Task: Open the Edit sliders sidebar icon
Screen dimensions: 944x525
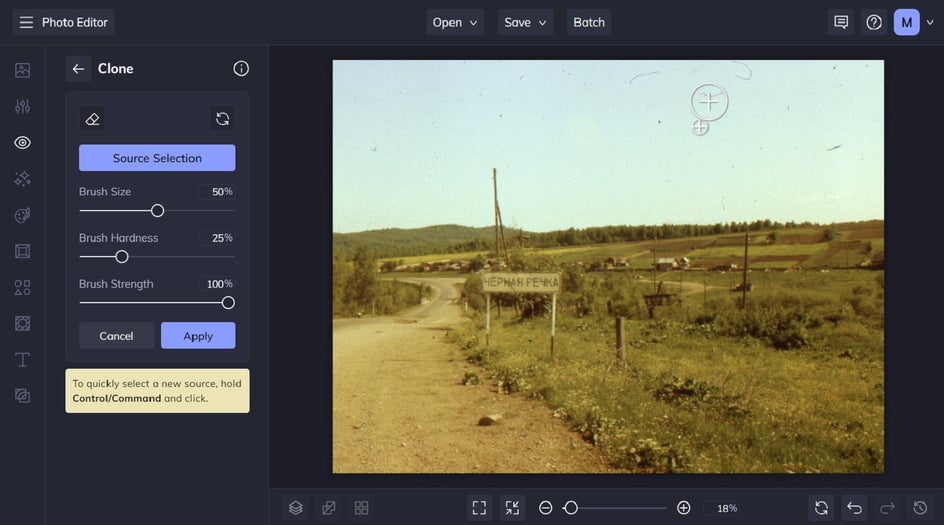Action: (22, 107)
